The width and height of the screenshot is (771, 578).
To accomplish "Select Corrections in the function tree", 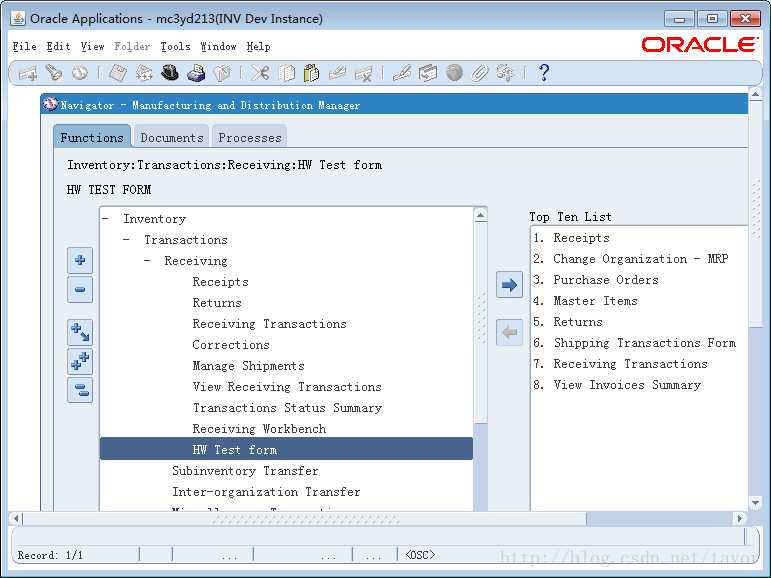I will [x=231, y=345].
